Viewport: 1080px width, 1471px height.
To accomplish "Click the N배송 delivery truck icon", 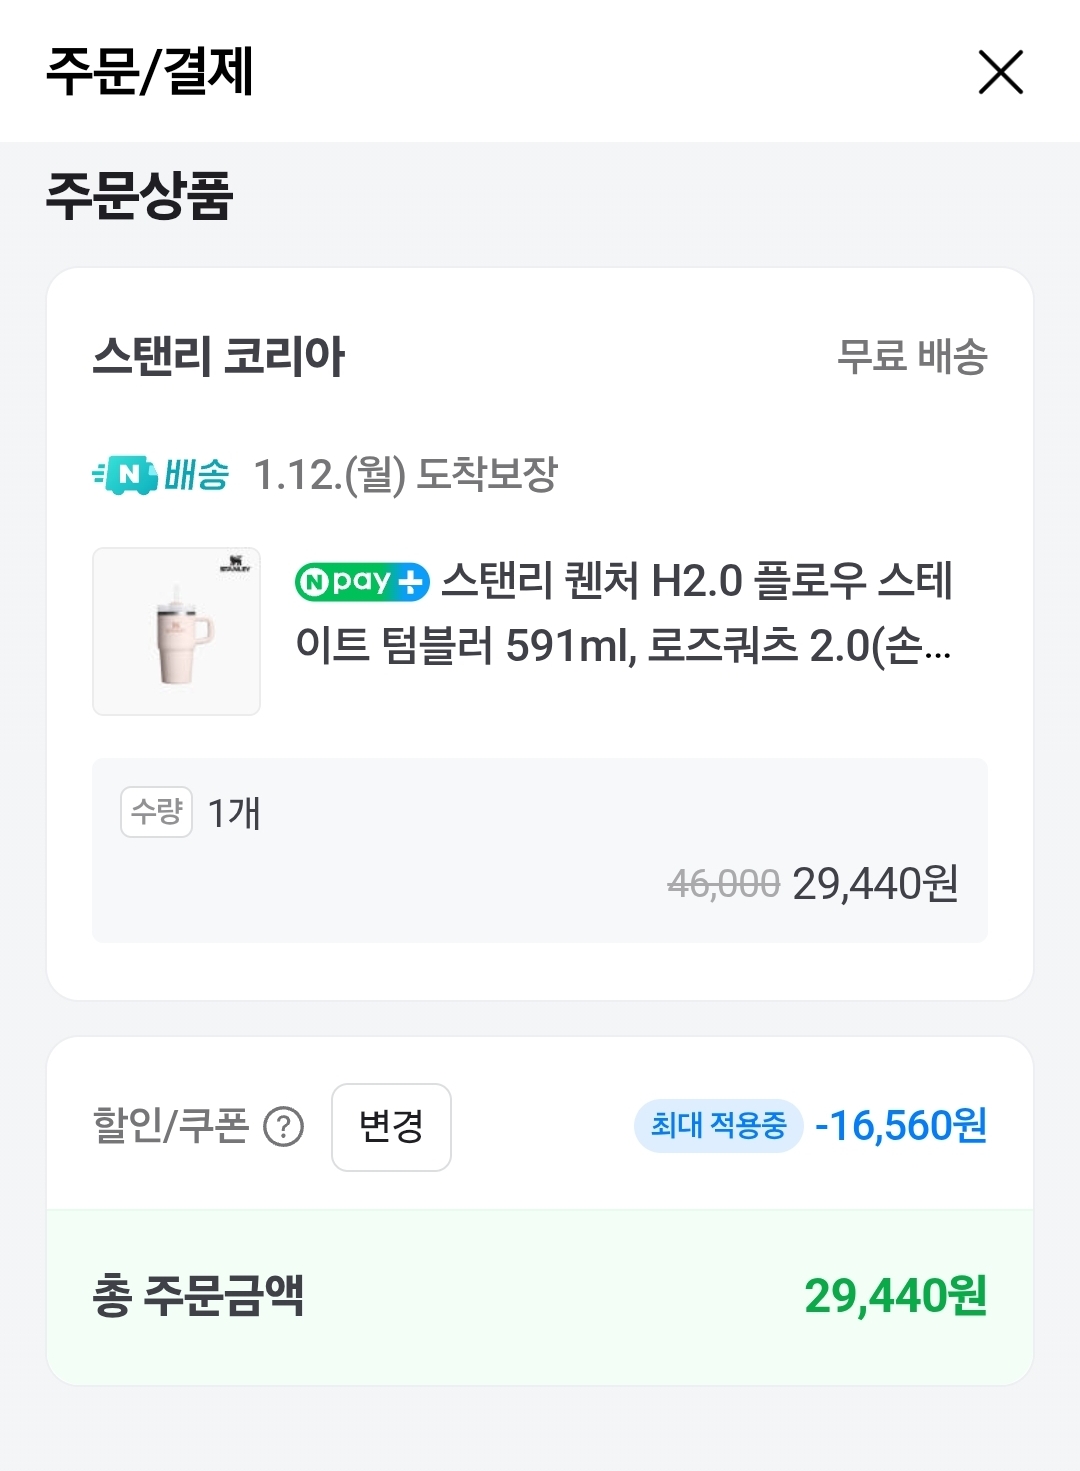I will pos(126,475).
